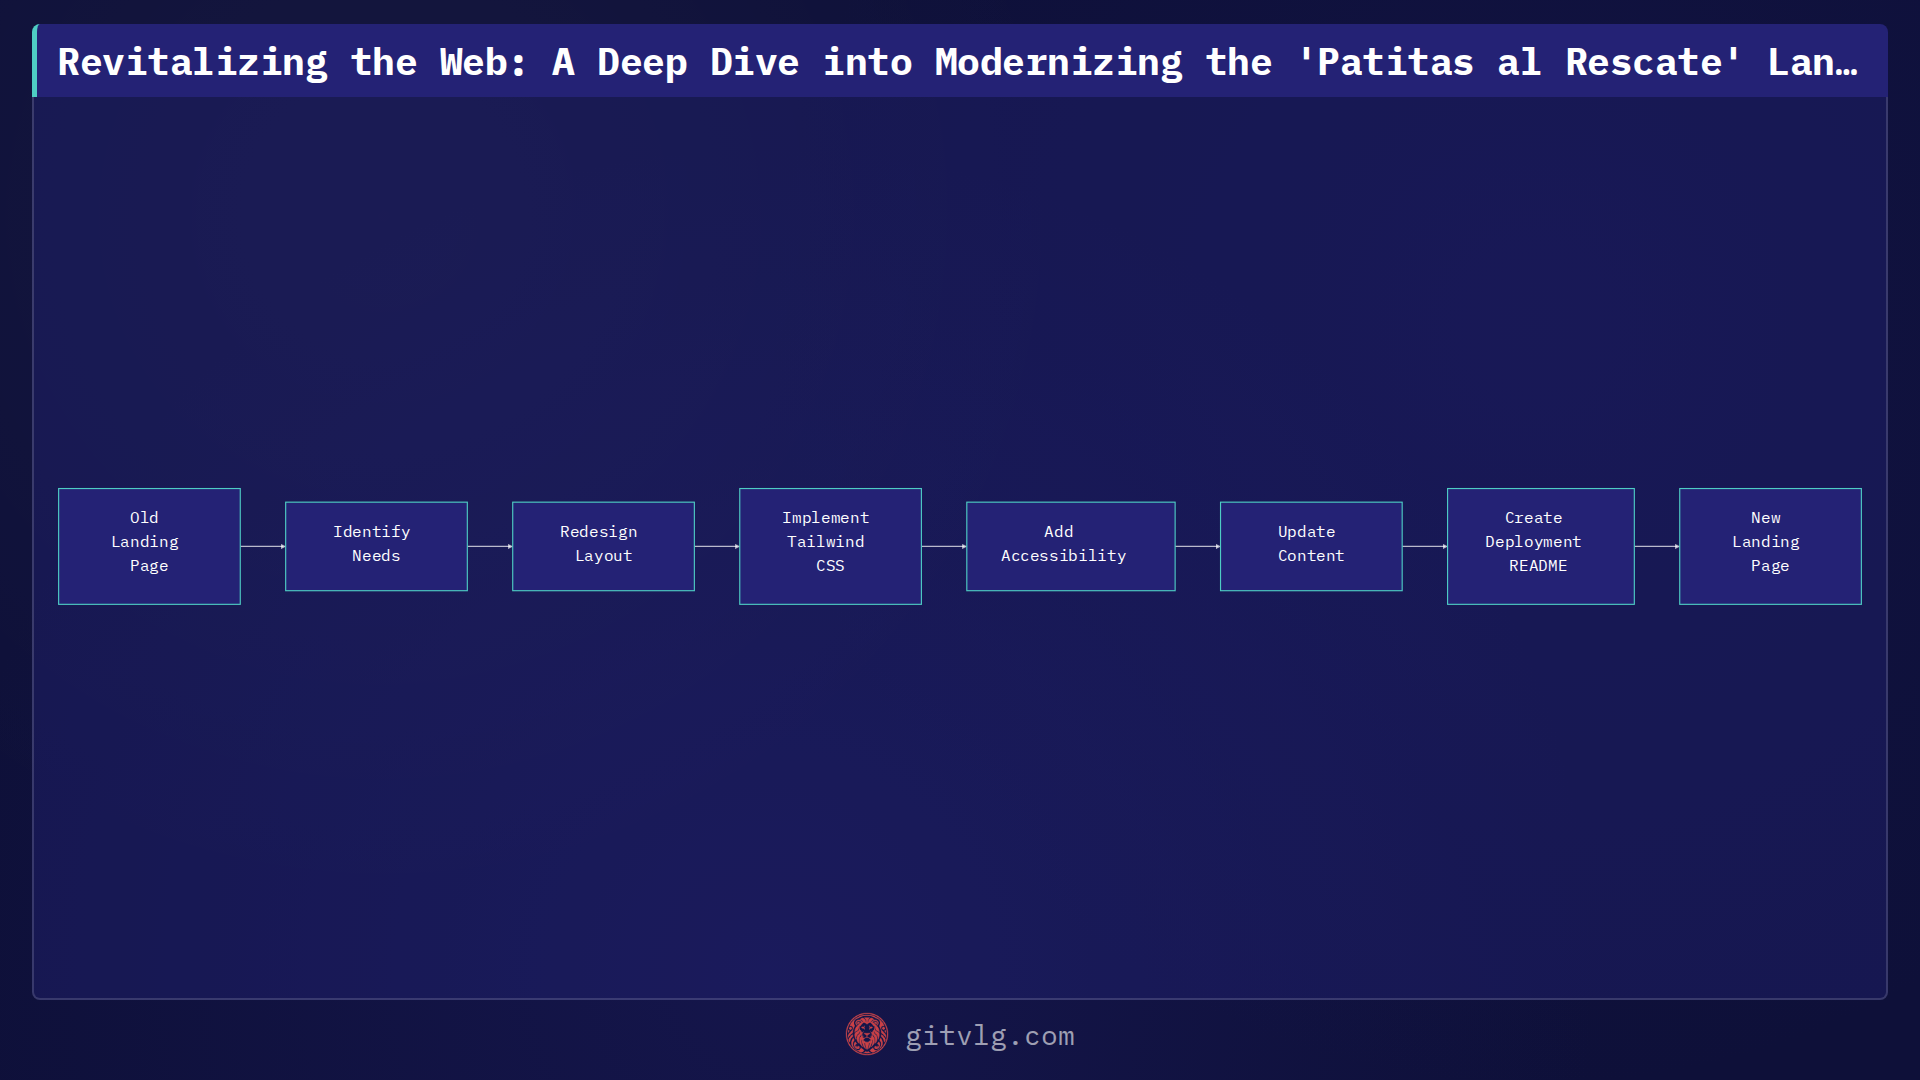The height and width of the screenshot is (1080, 1920).
Task: Select the 'New Landing Page' box
Action: [x=1770, y=546]
